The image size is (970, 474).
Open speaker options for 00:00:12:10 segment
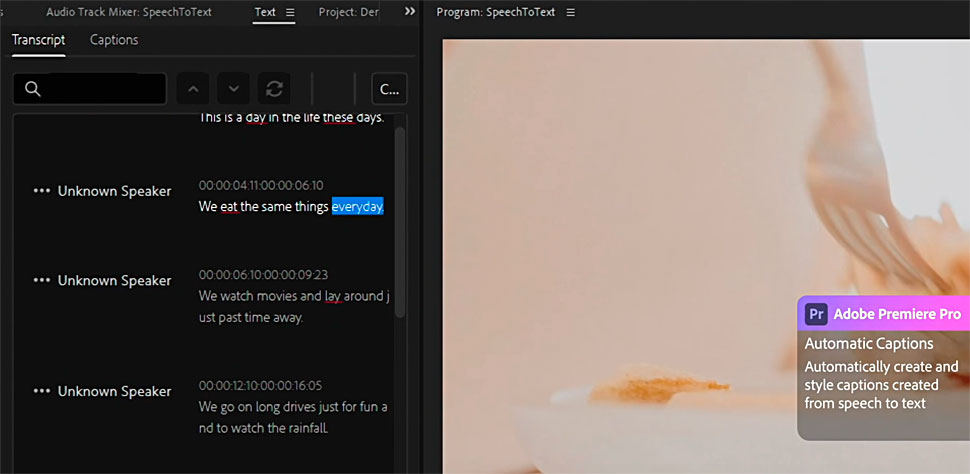pyautogui.click(x=41, y=391)
